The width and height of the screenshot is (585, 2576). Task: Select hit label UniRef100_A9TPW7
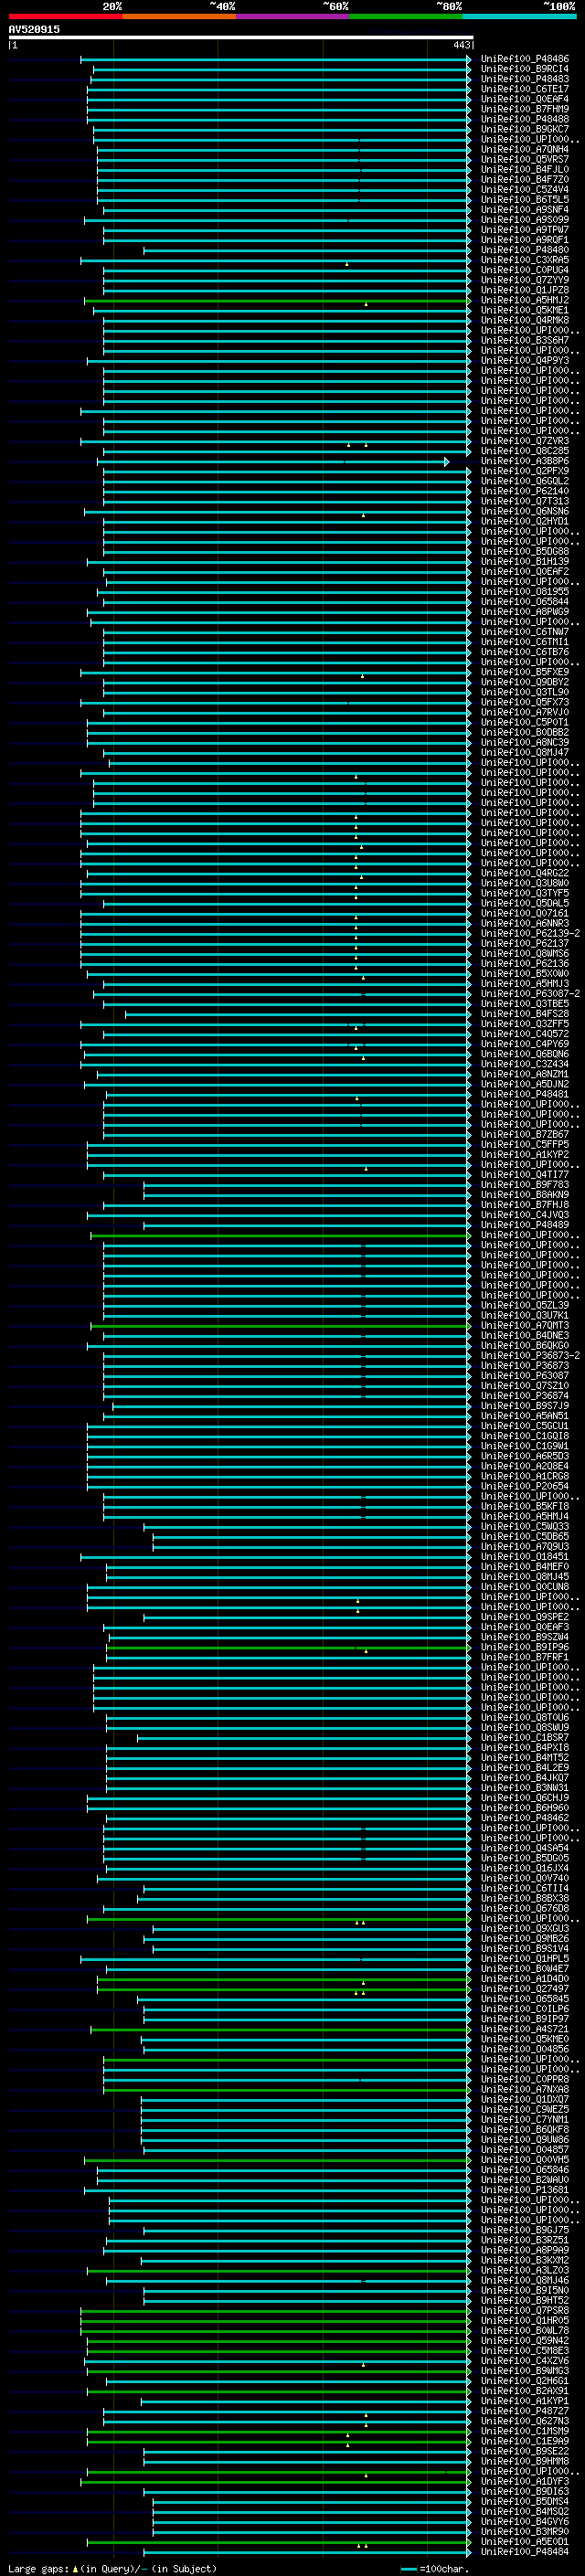click(x=525, y=230)
